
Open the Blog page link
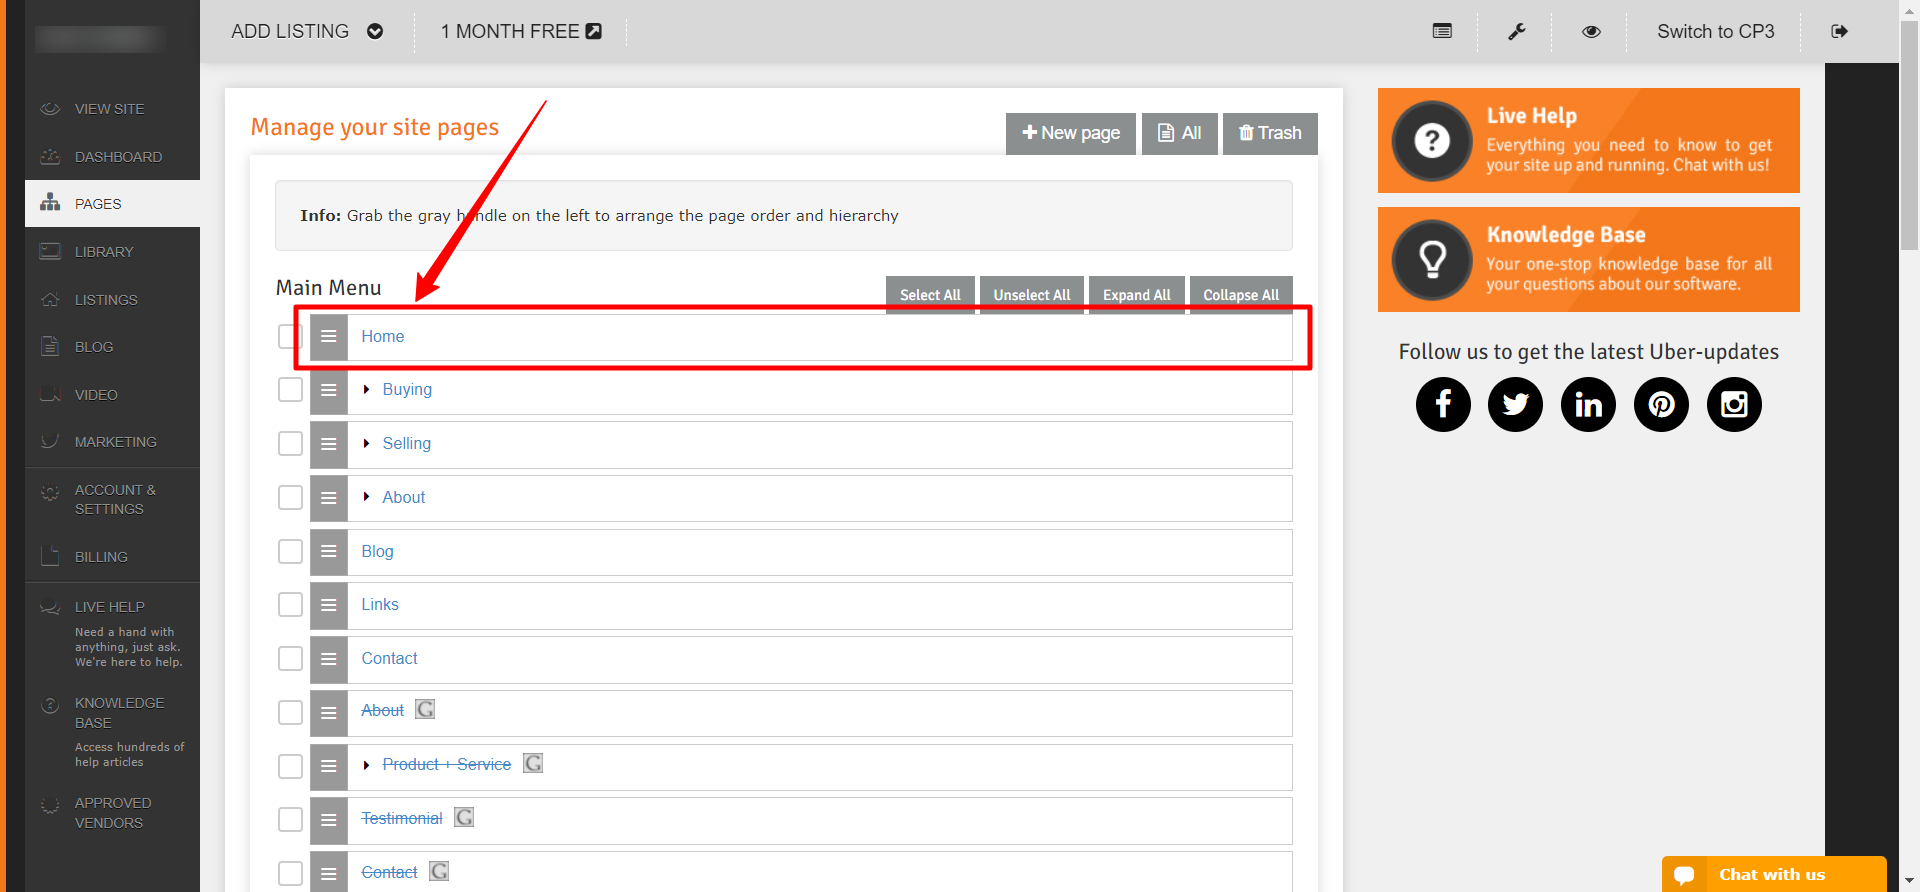377,551
